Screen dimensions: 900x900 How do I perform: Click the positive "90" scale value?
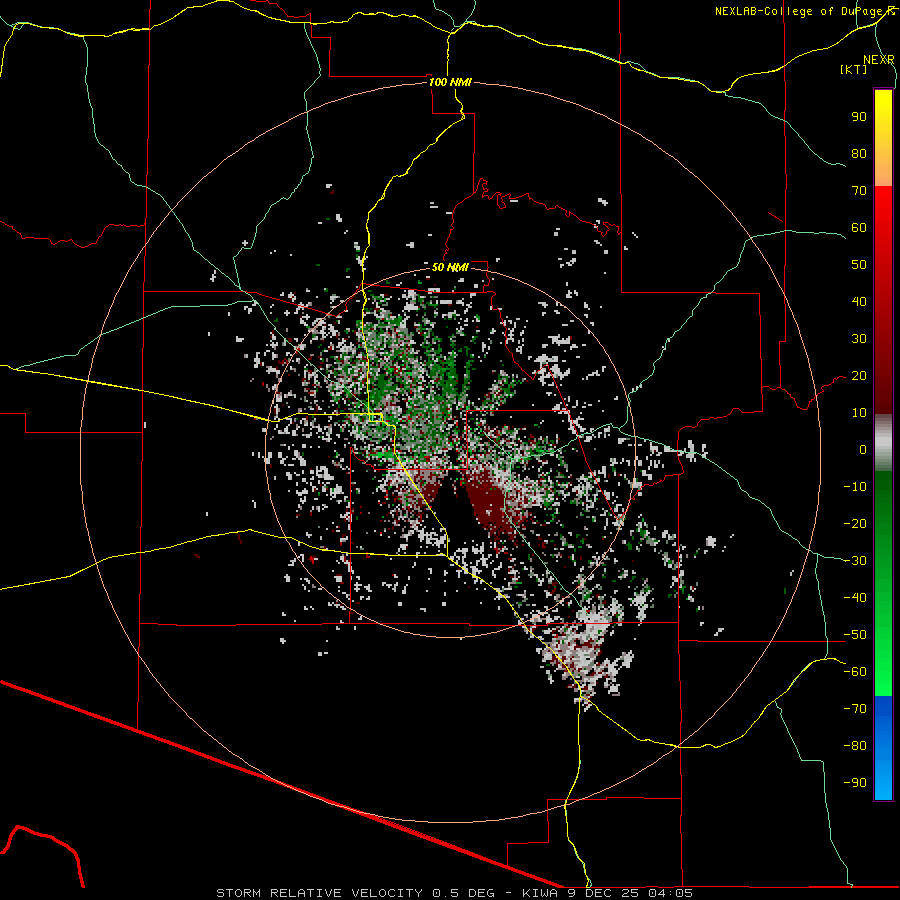pos(859,117)
